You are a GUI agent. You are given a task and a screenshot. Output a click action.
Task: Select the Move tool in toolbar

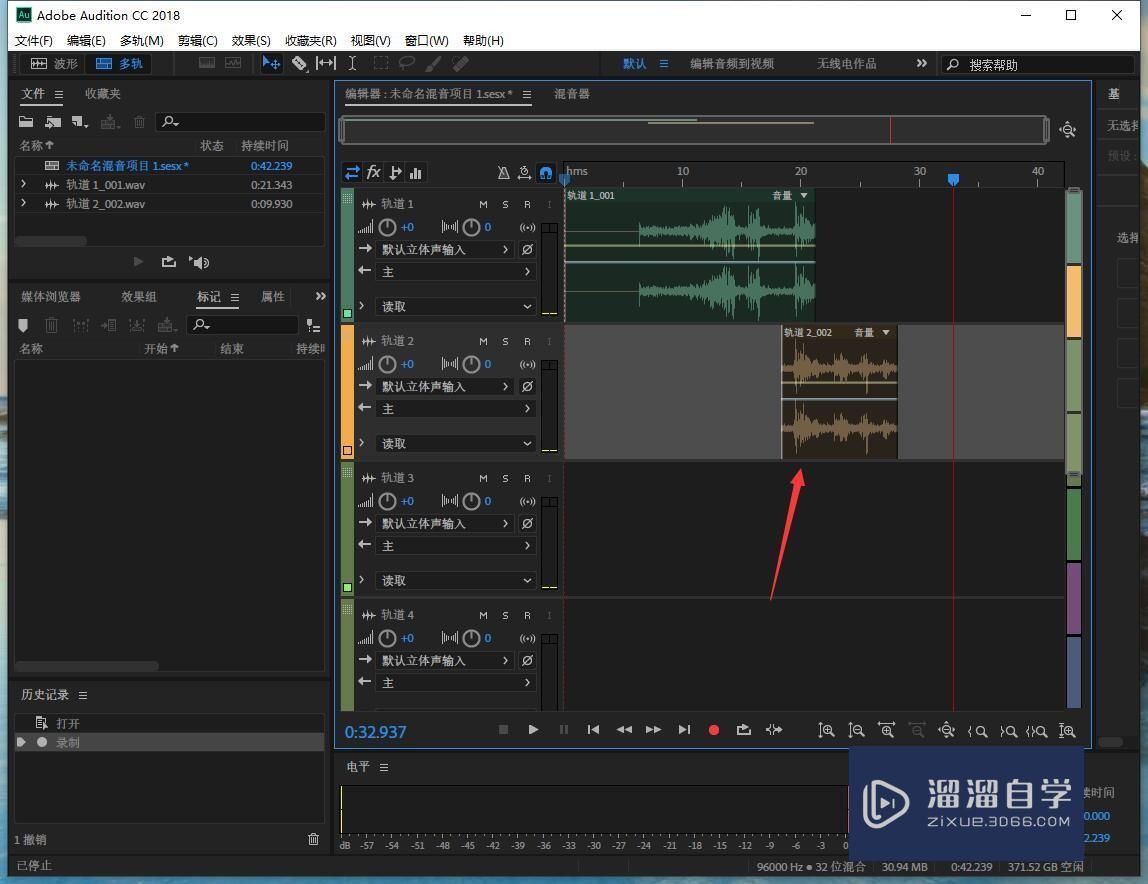271,64
